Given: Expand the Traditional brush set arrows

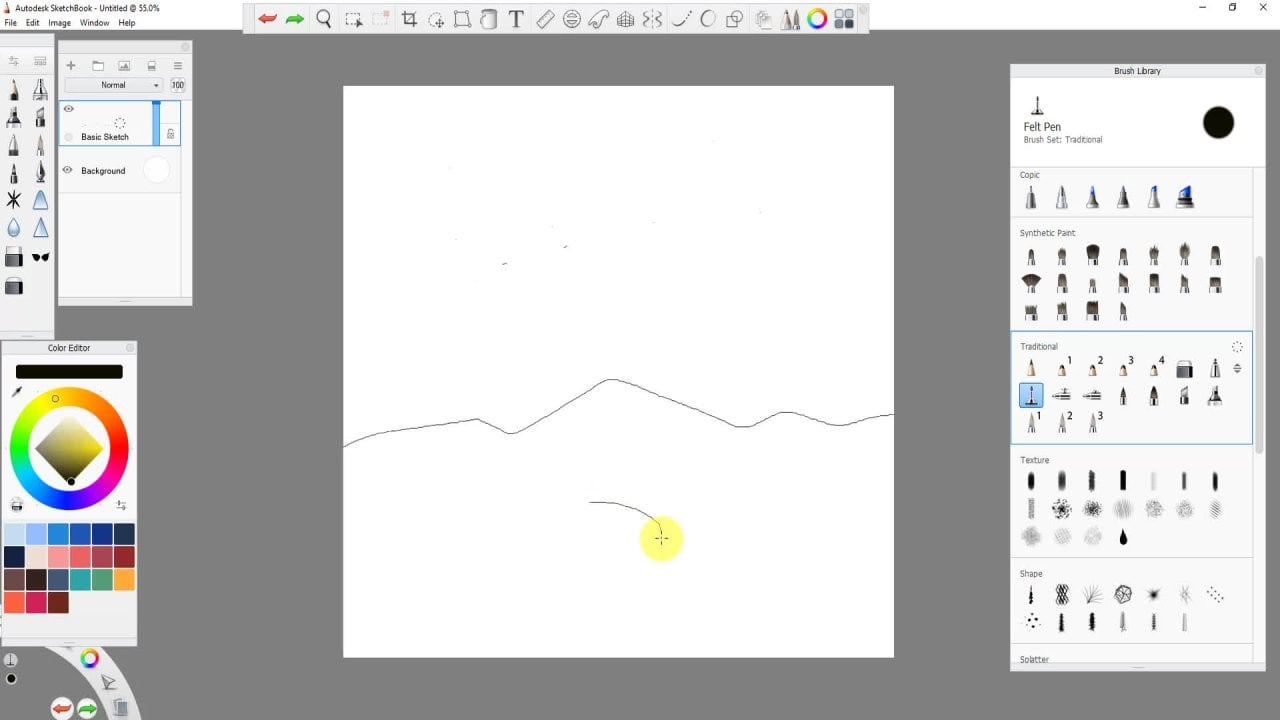Looking at the screenshot, I should tap(1237, 368).
